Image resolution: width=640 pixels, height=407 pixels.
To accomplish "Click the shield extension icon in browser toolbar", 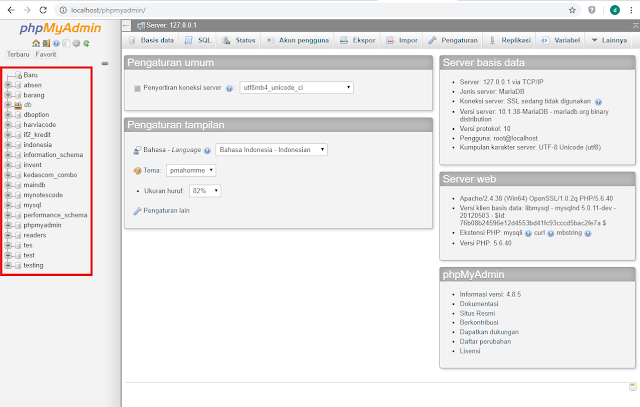I will tap(592, 10).
